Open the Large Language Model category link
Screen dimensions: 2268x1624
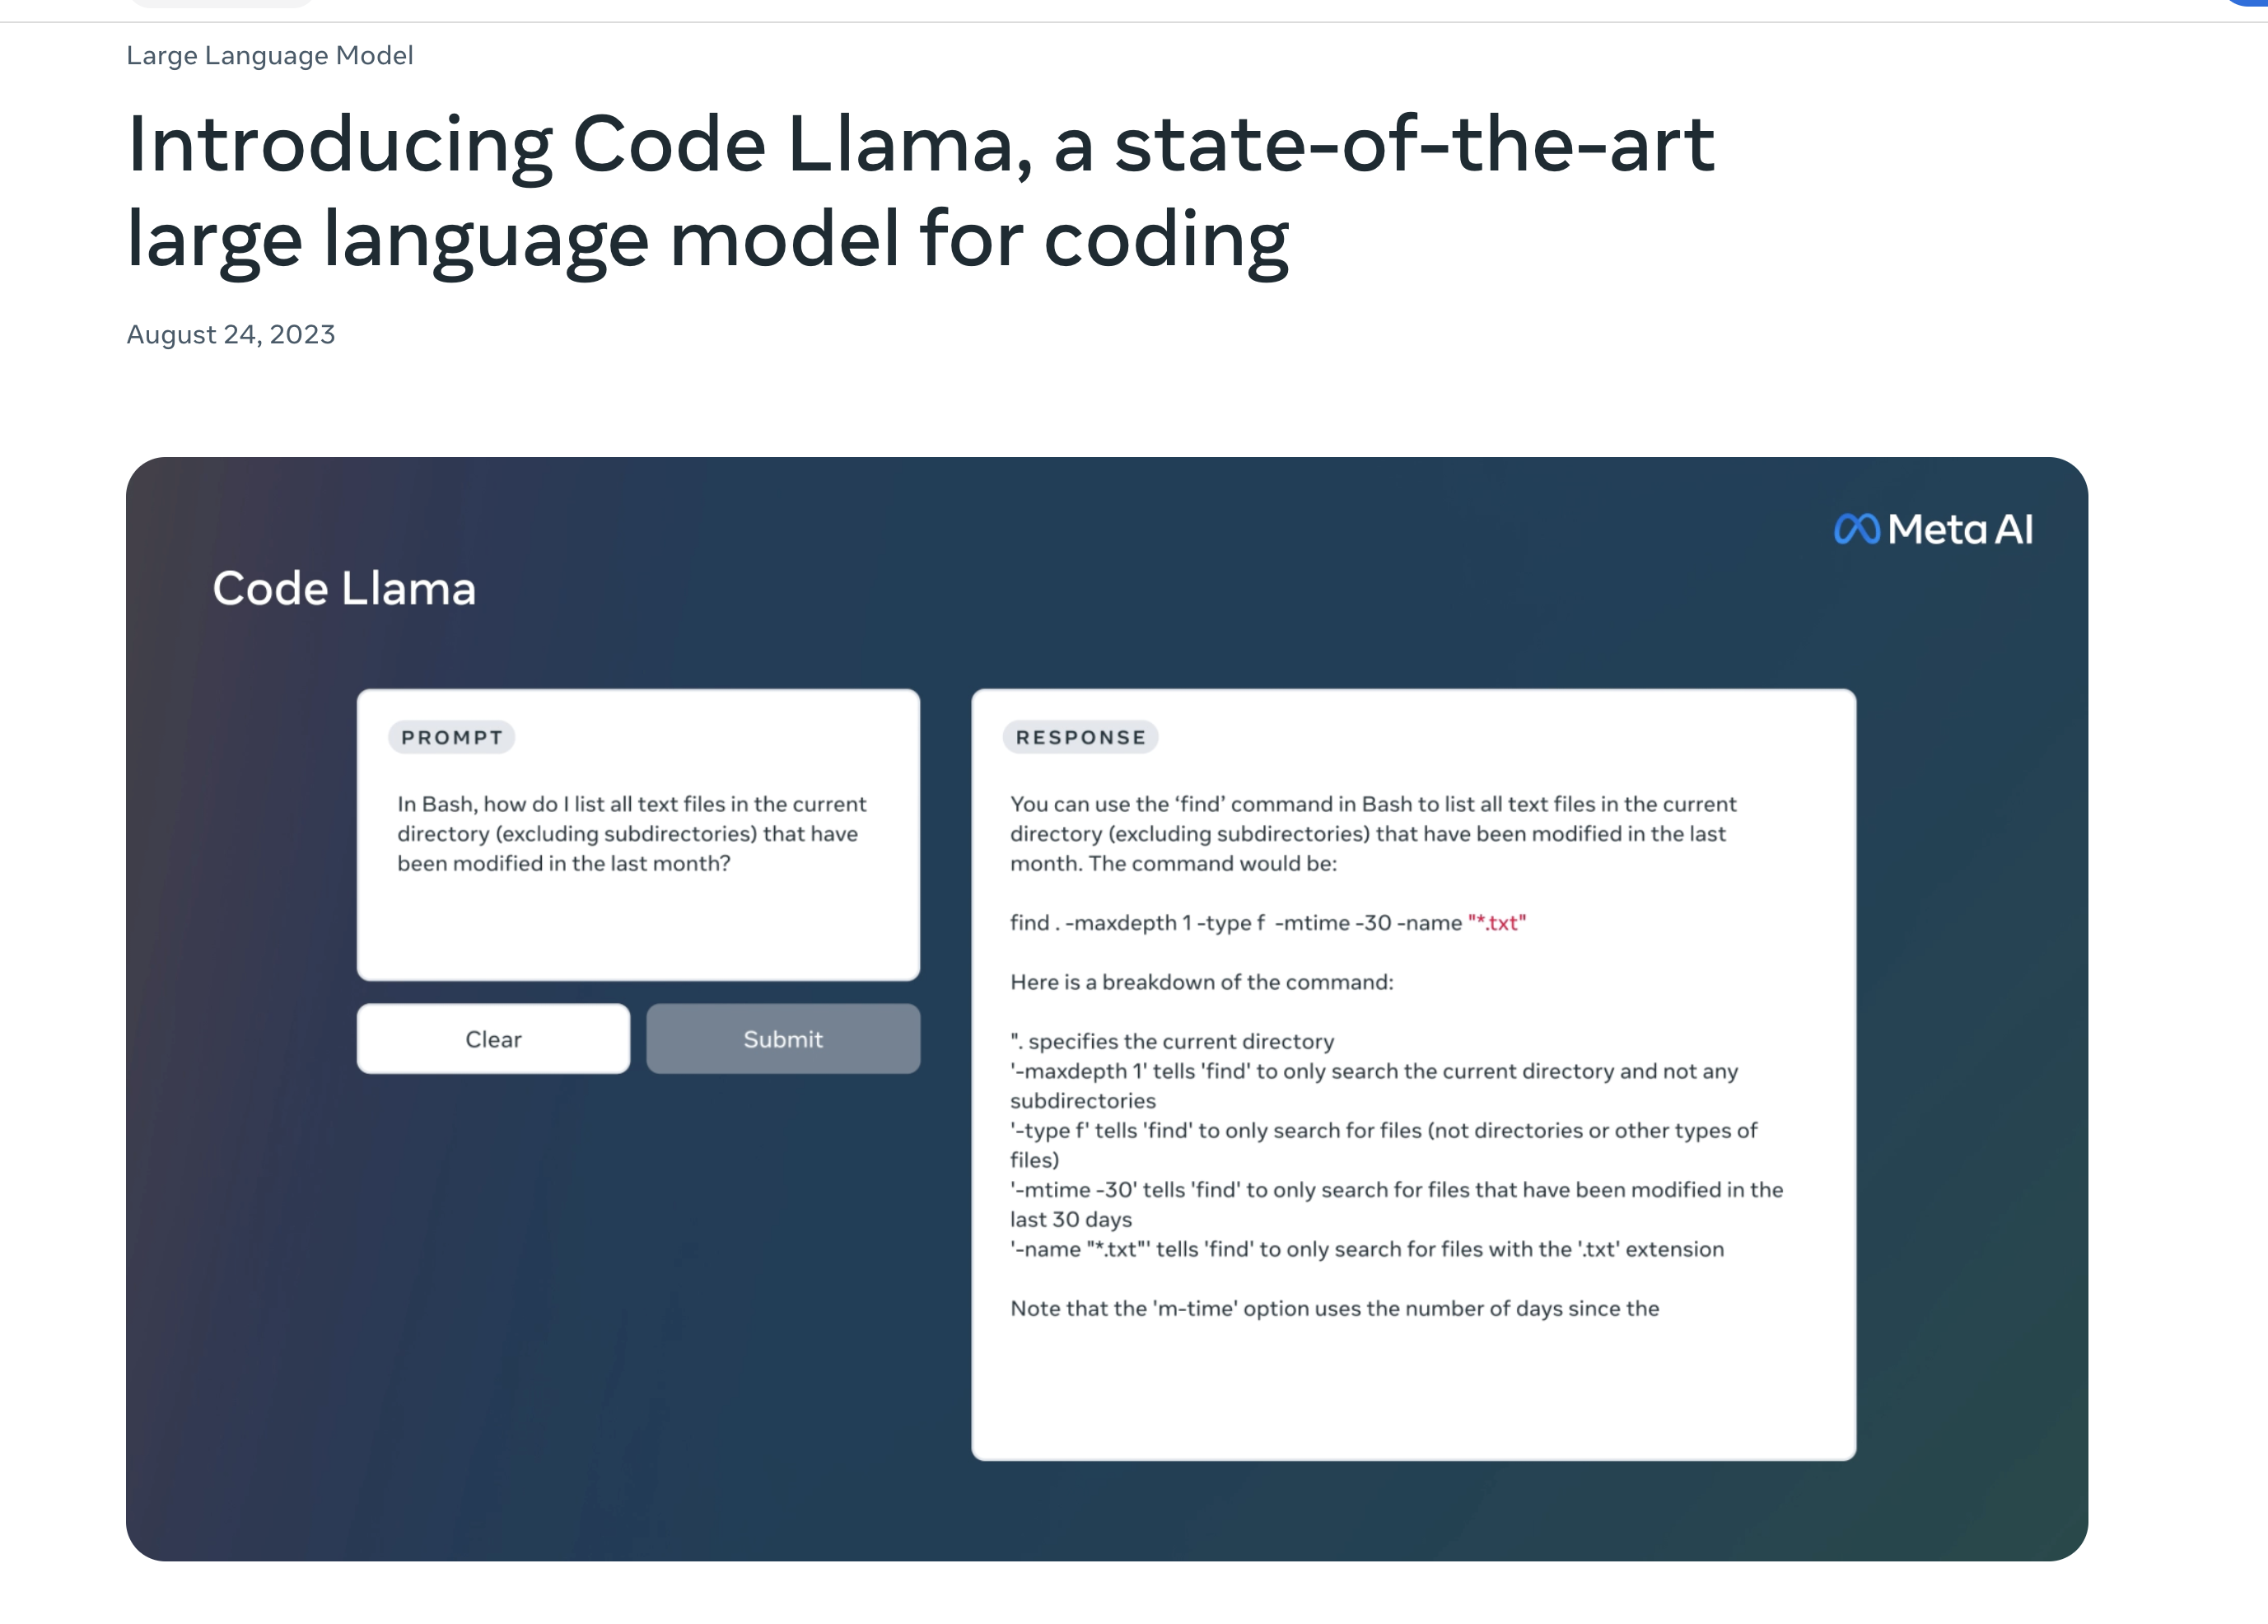pos(269,55)
